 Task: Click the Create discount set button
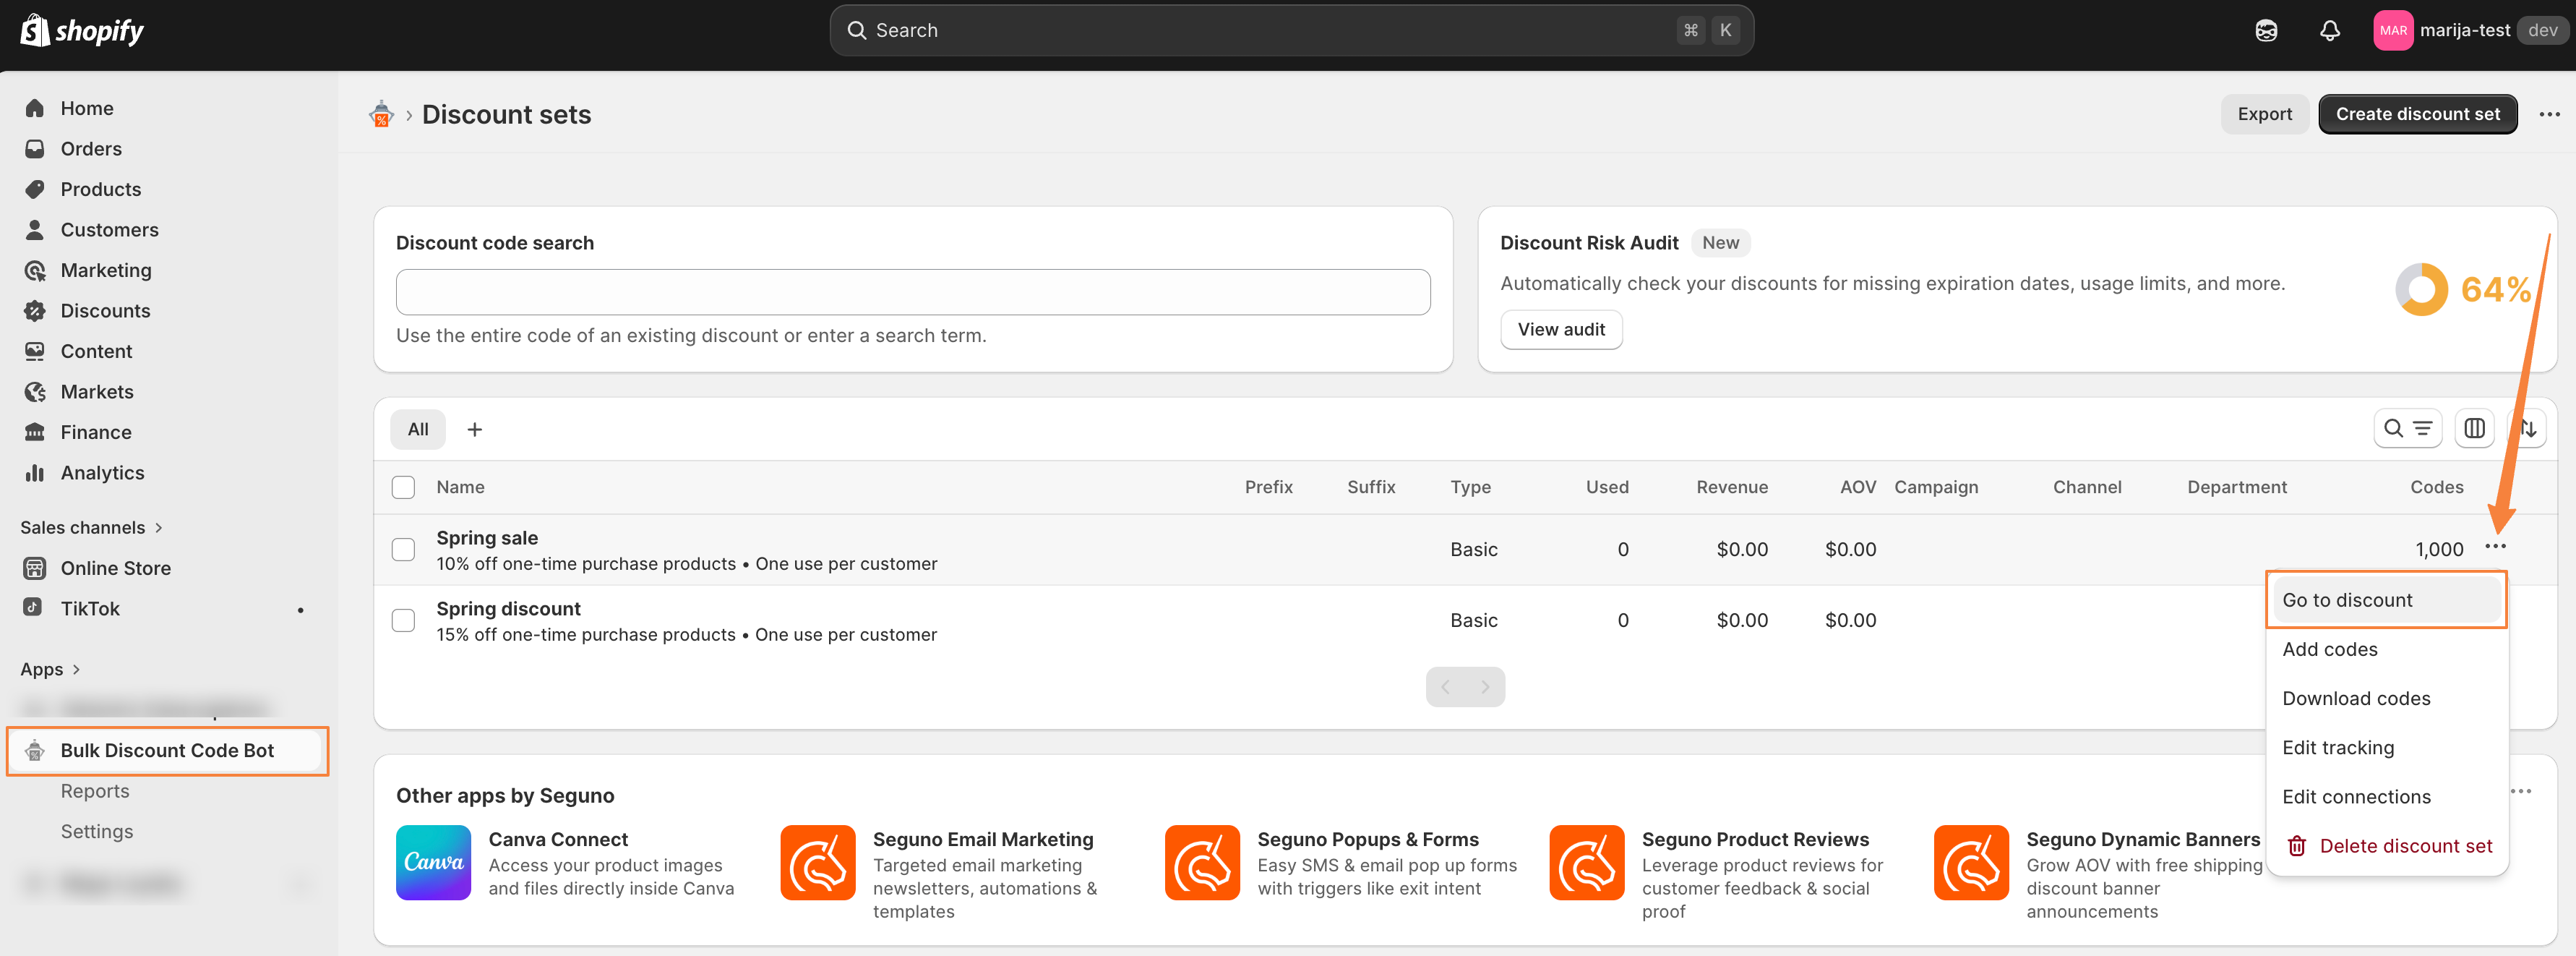coord(2416,114)
